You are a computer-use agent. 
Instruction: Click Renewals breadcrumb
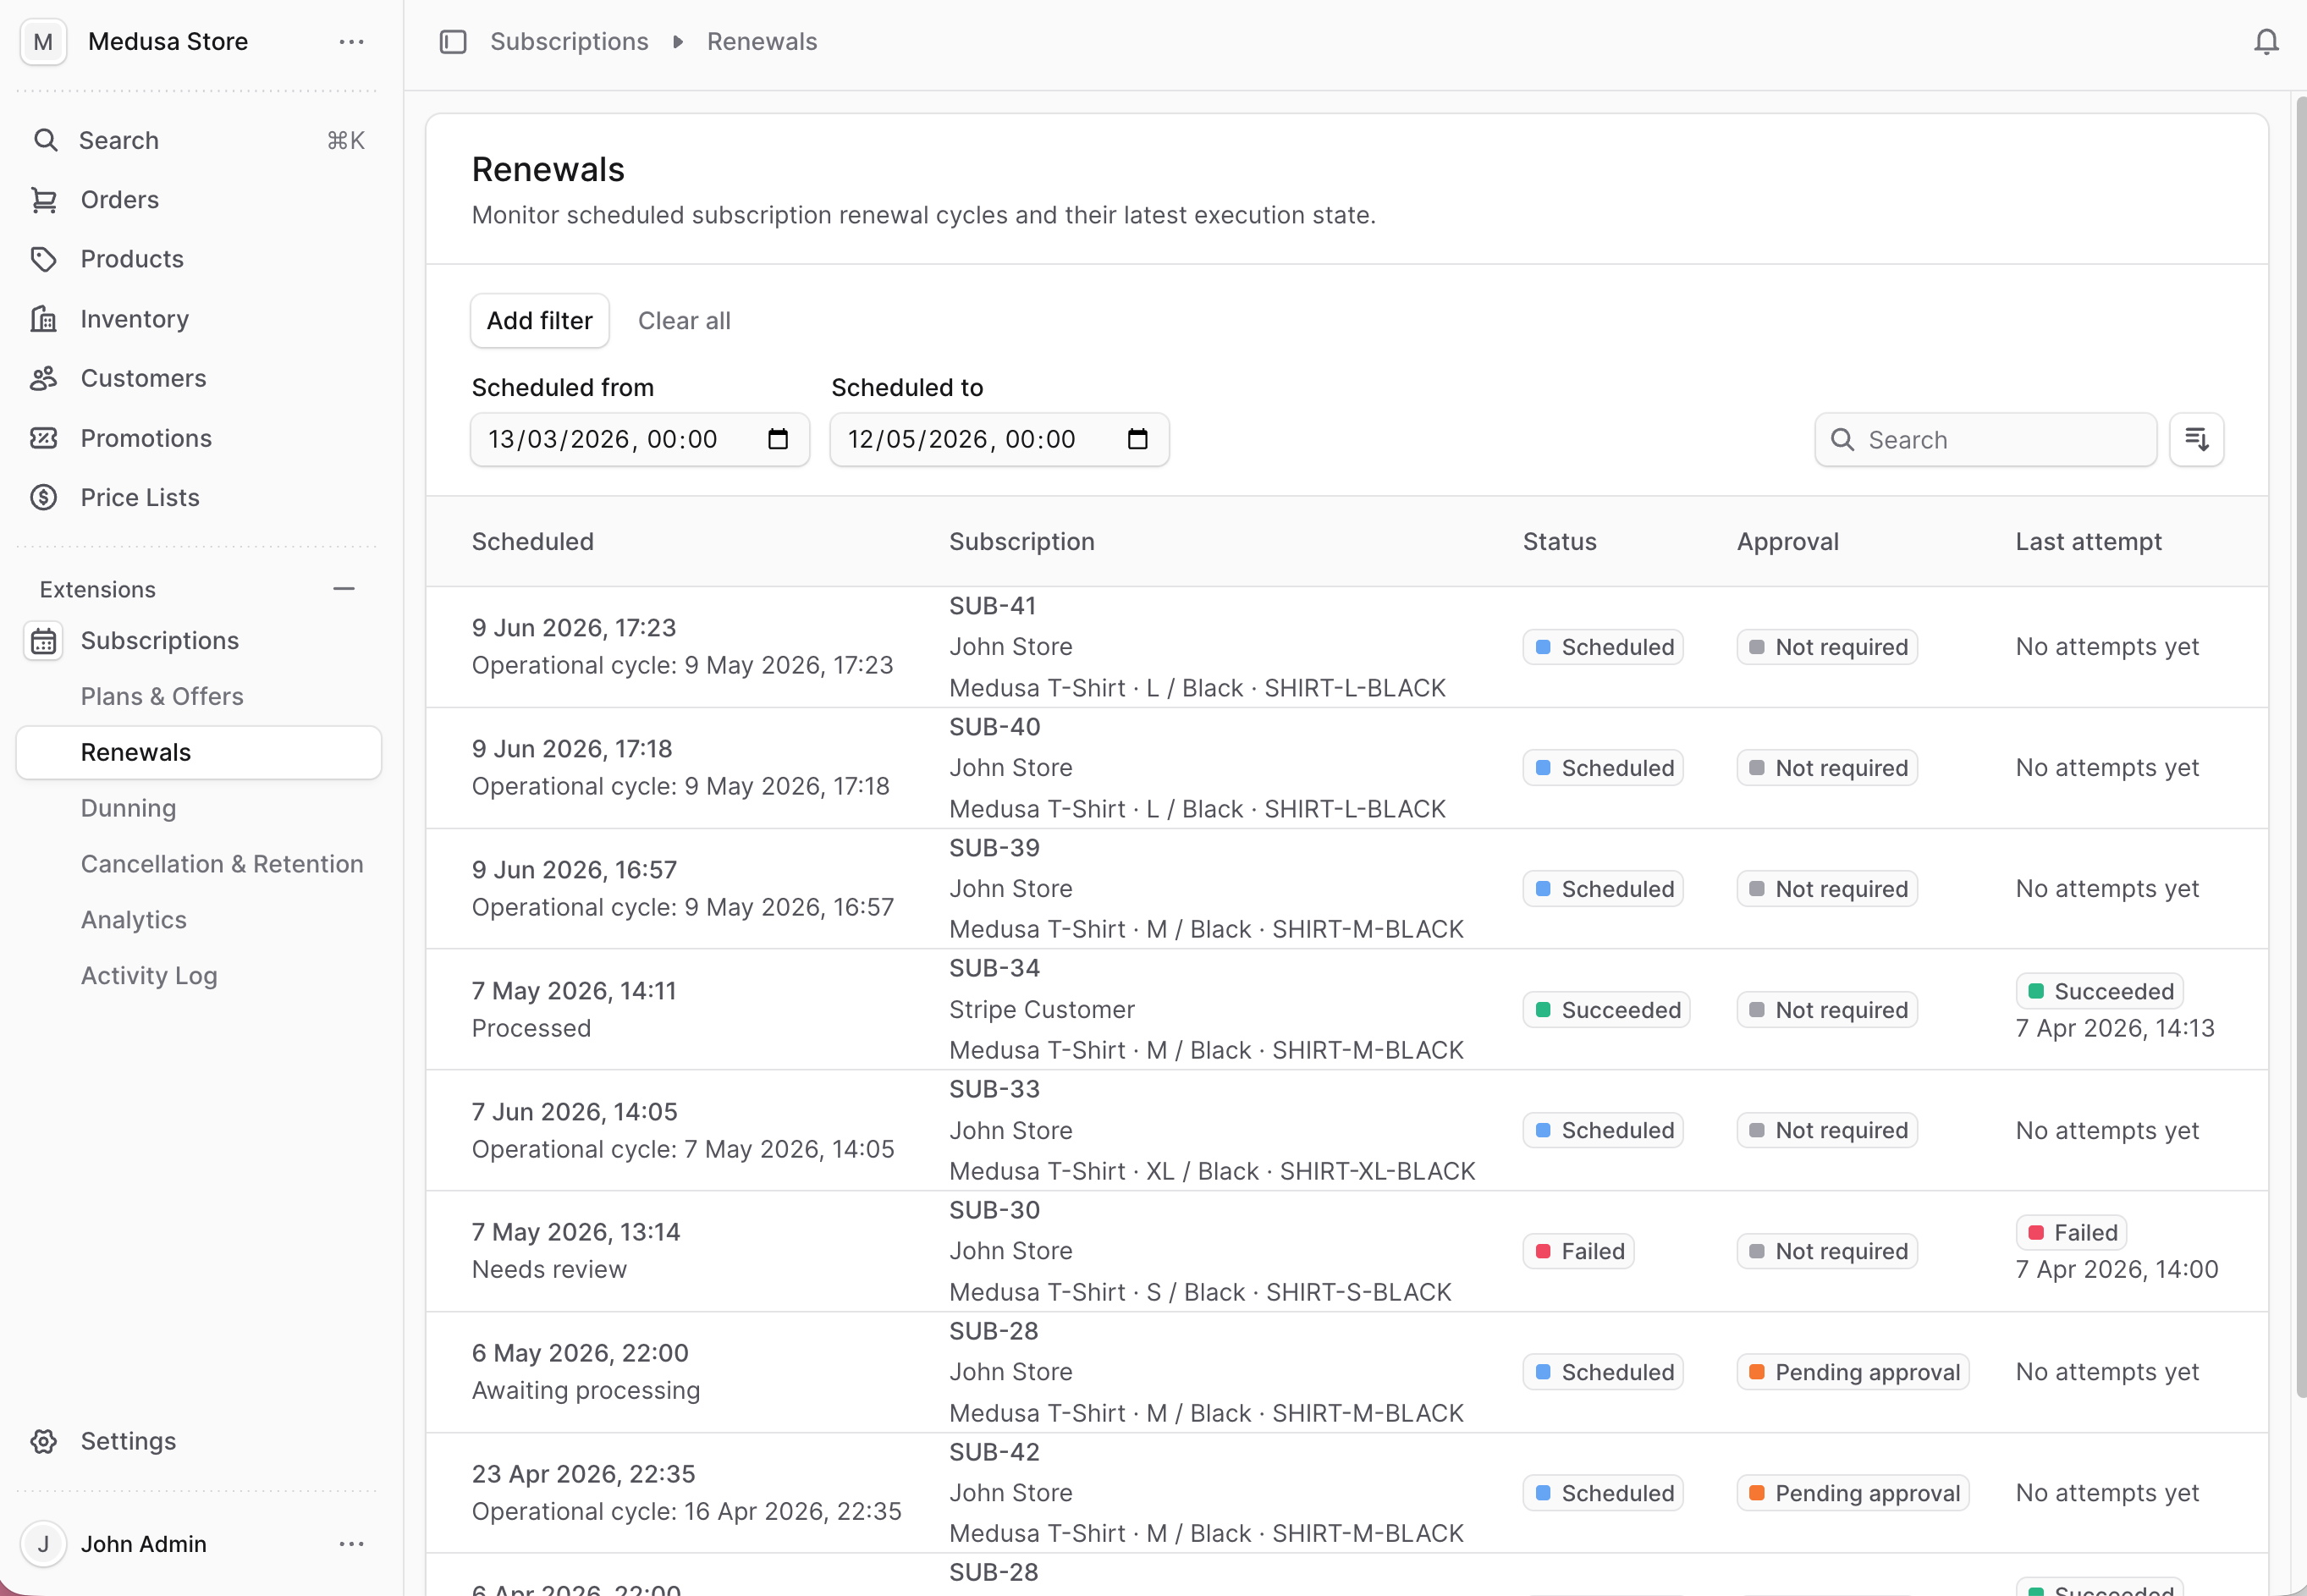click(762, 42)
